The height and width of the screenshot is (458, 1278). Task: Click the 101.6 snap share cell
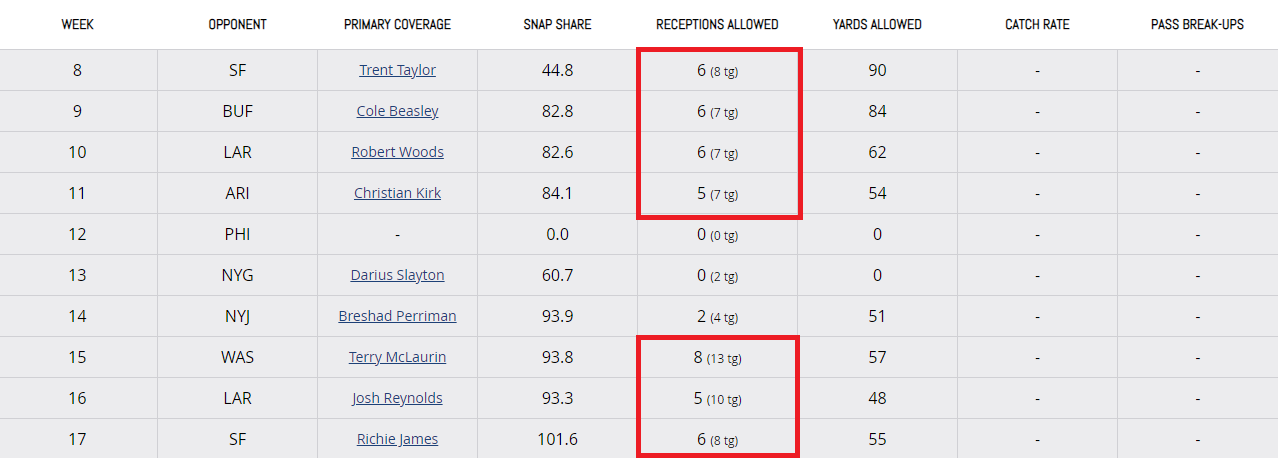pos(557,439)
